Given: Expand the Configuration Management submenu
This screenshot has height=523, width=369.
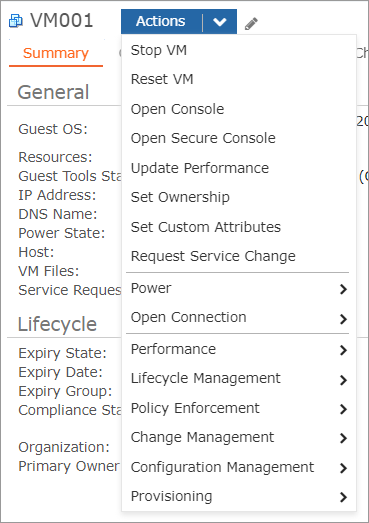Looking at the screenshot, I should pos(239,467).
